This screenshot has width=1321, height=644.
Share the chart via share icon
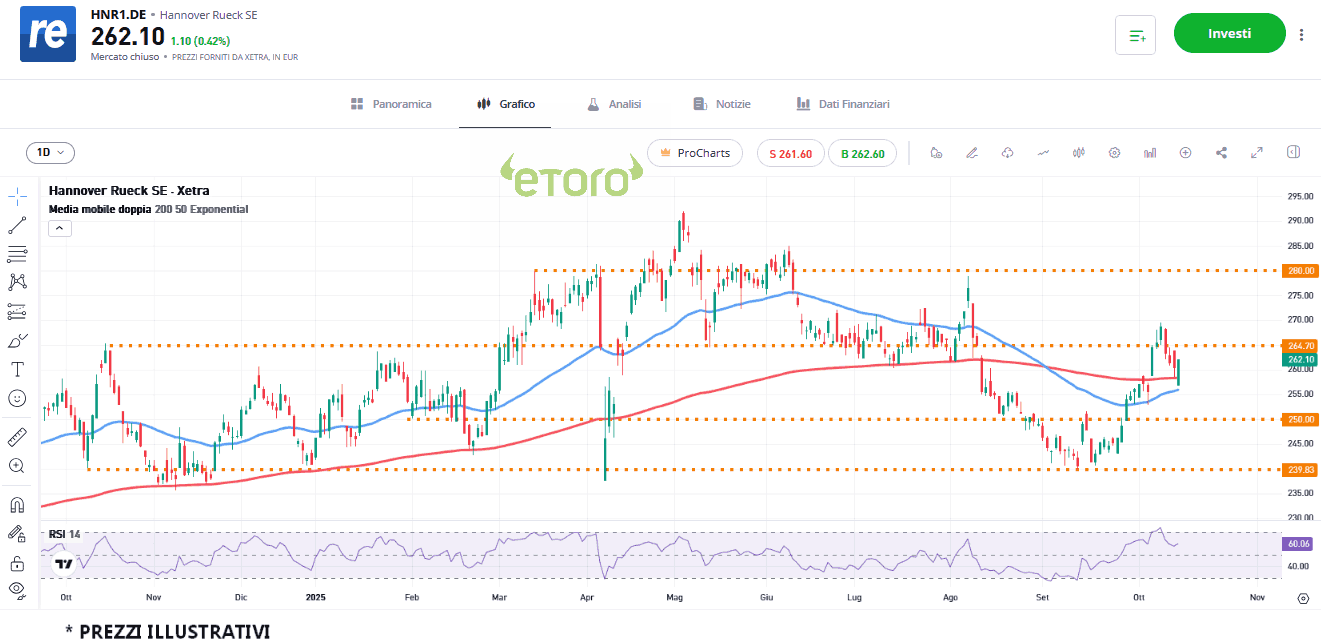(1221, 153)
